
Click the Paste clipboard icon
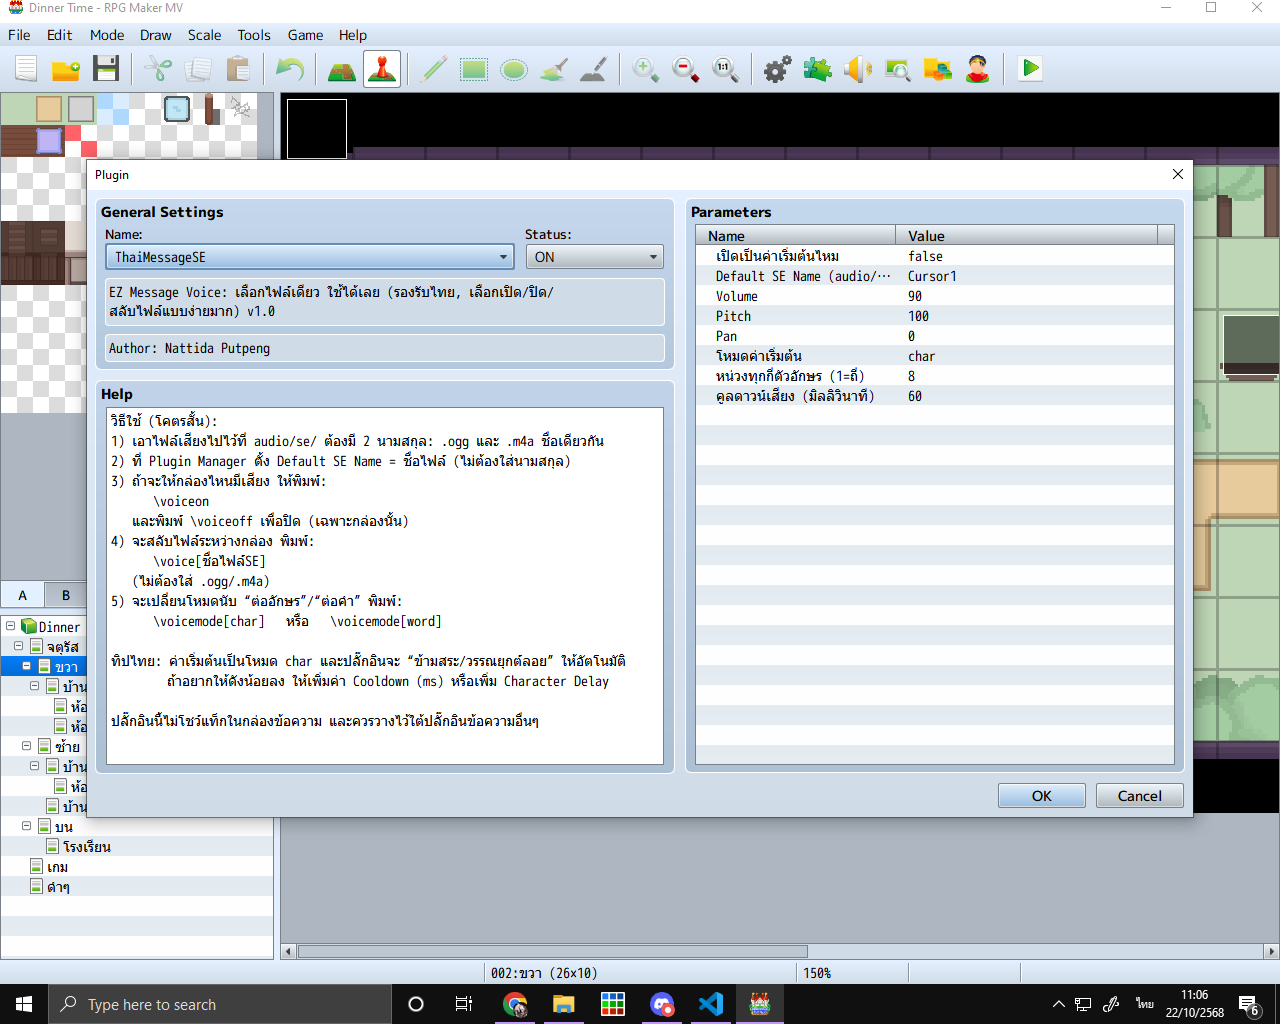click(x=238, y=69)
